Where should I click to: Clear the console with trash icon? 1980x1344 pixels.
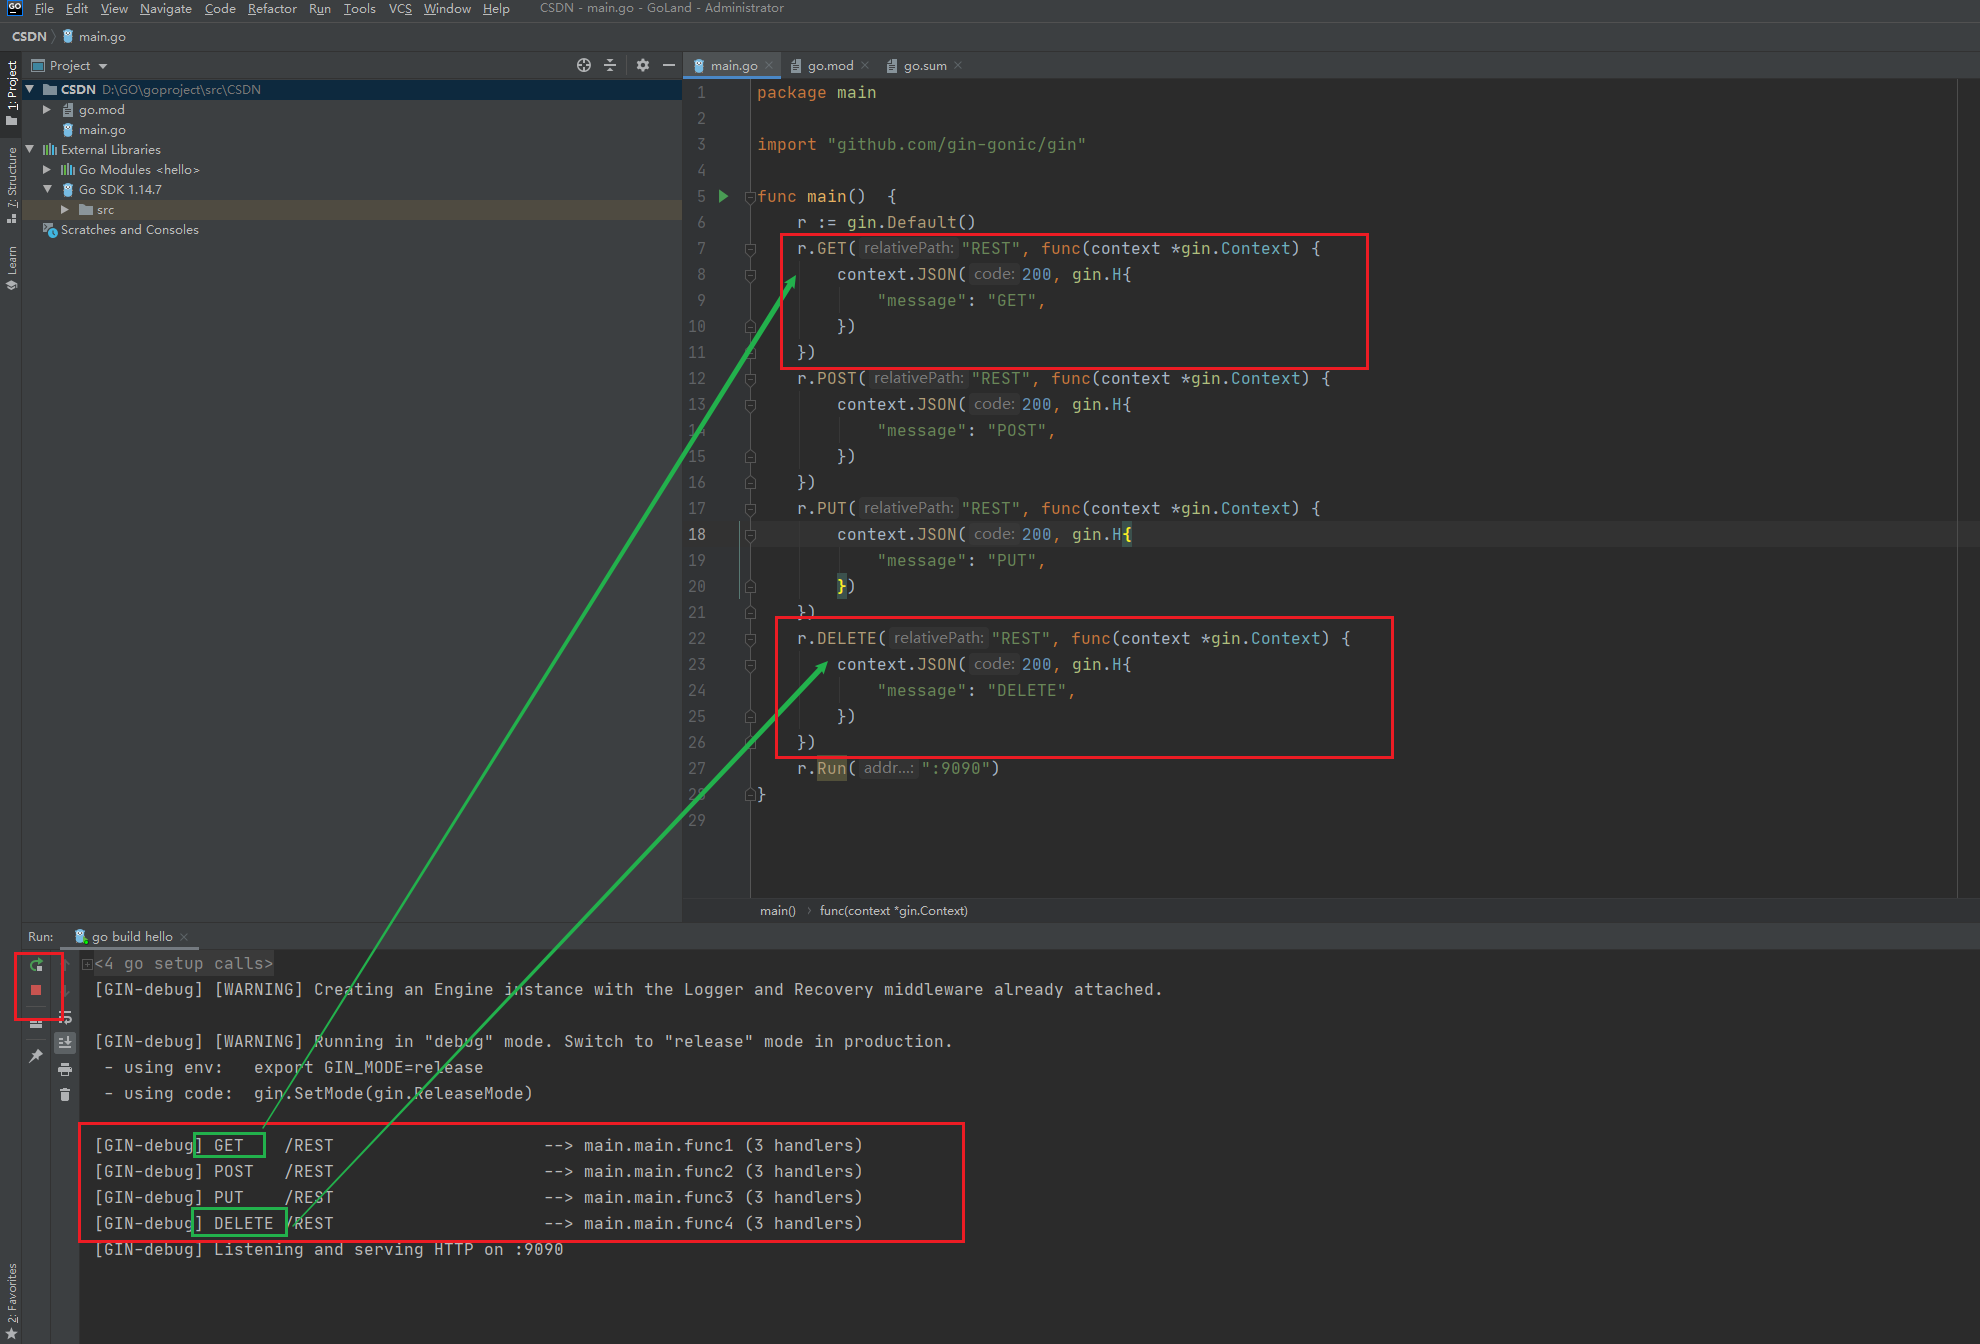tap(65, 1095)
